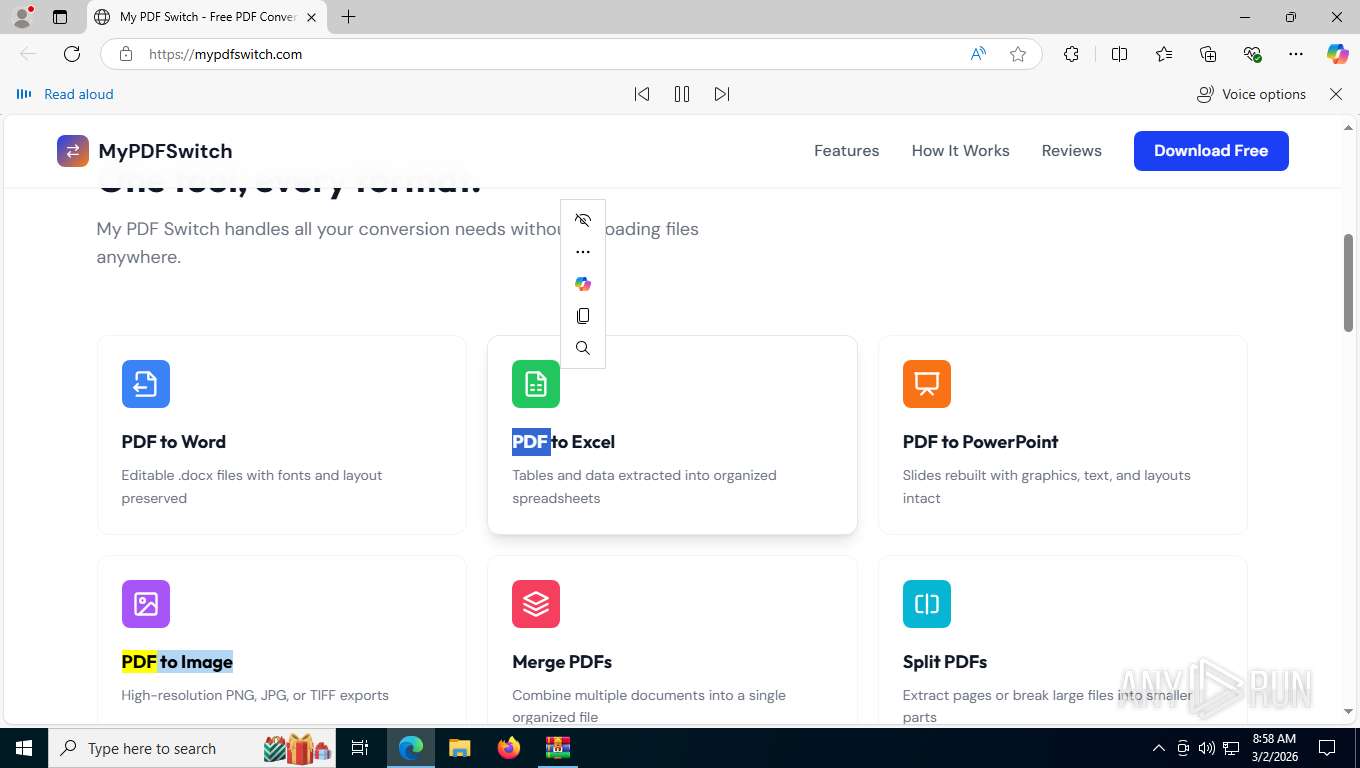Open Voice options for Read aloud

[1251, 94]
